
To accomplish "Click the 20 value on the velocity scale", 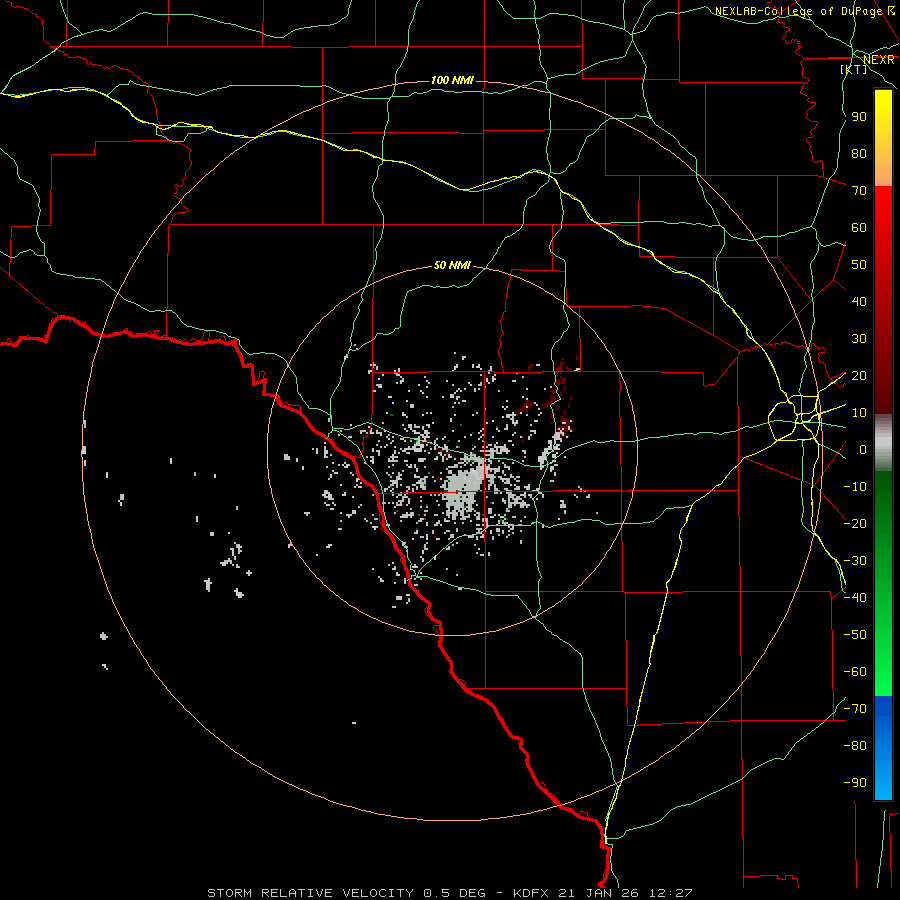I will pyautogui.click(x=859, y=375).
